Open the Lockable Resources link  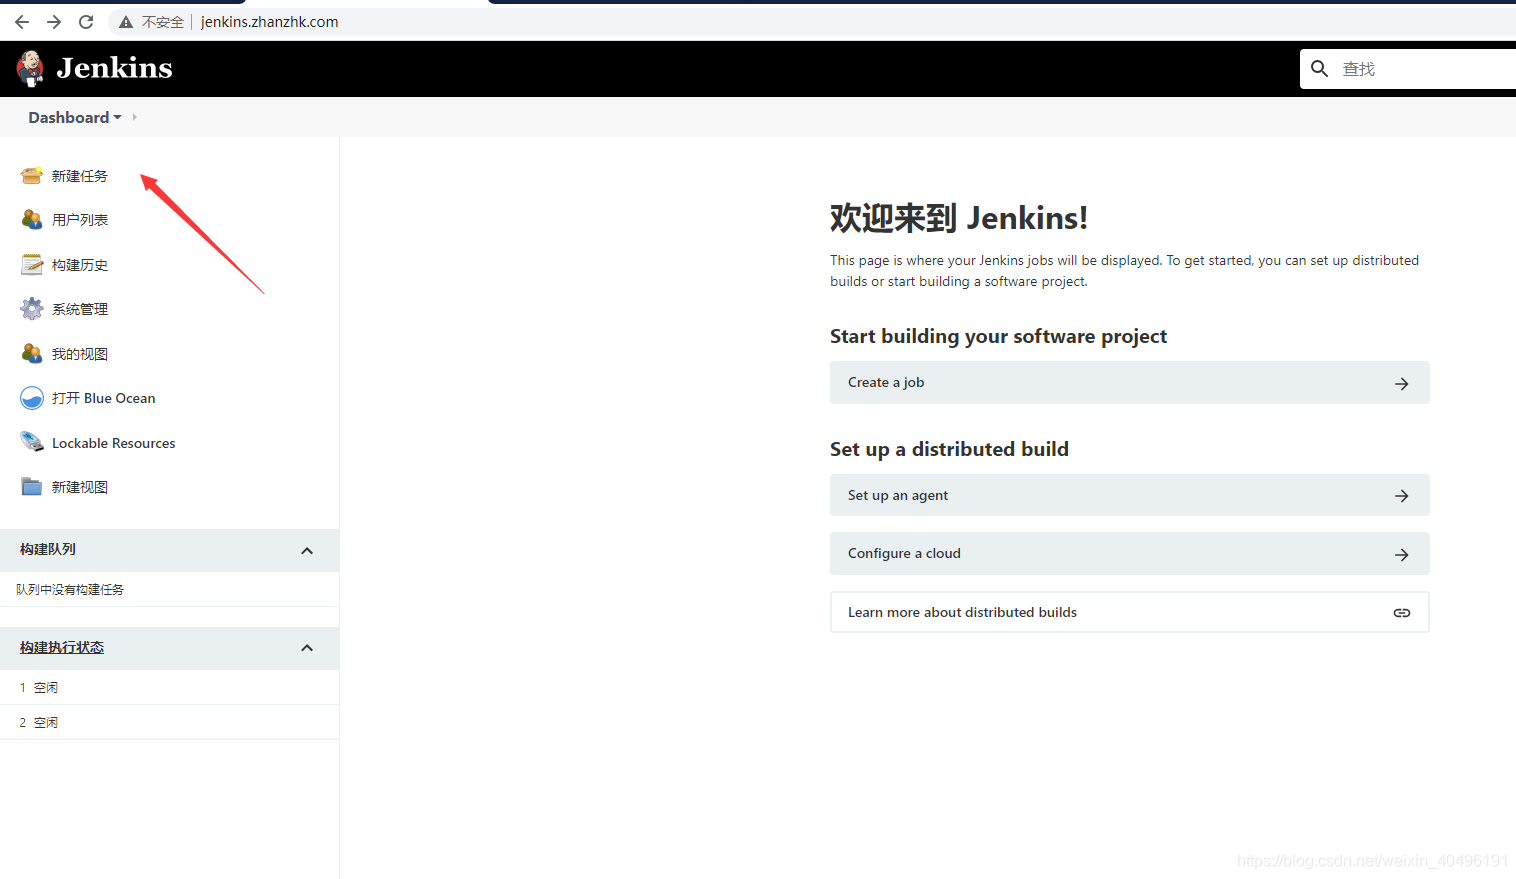click(x=114, y=443)
